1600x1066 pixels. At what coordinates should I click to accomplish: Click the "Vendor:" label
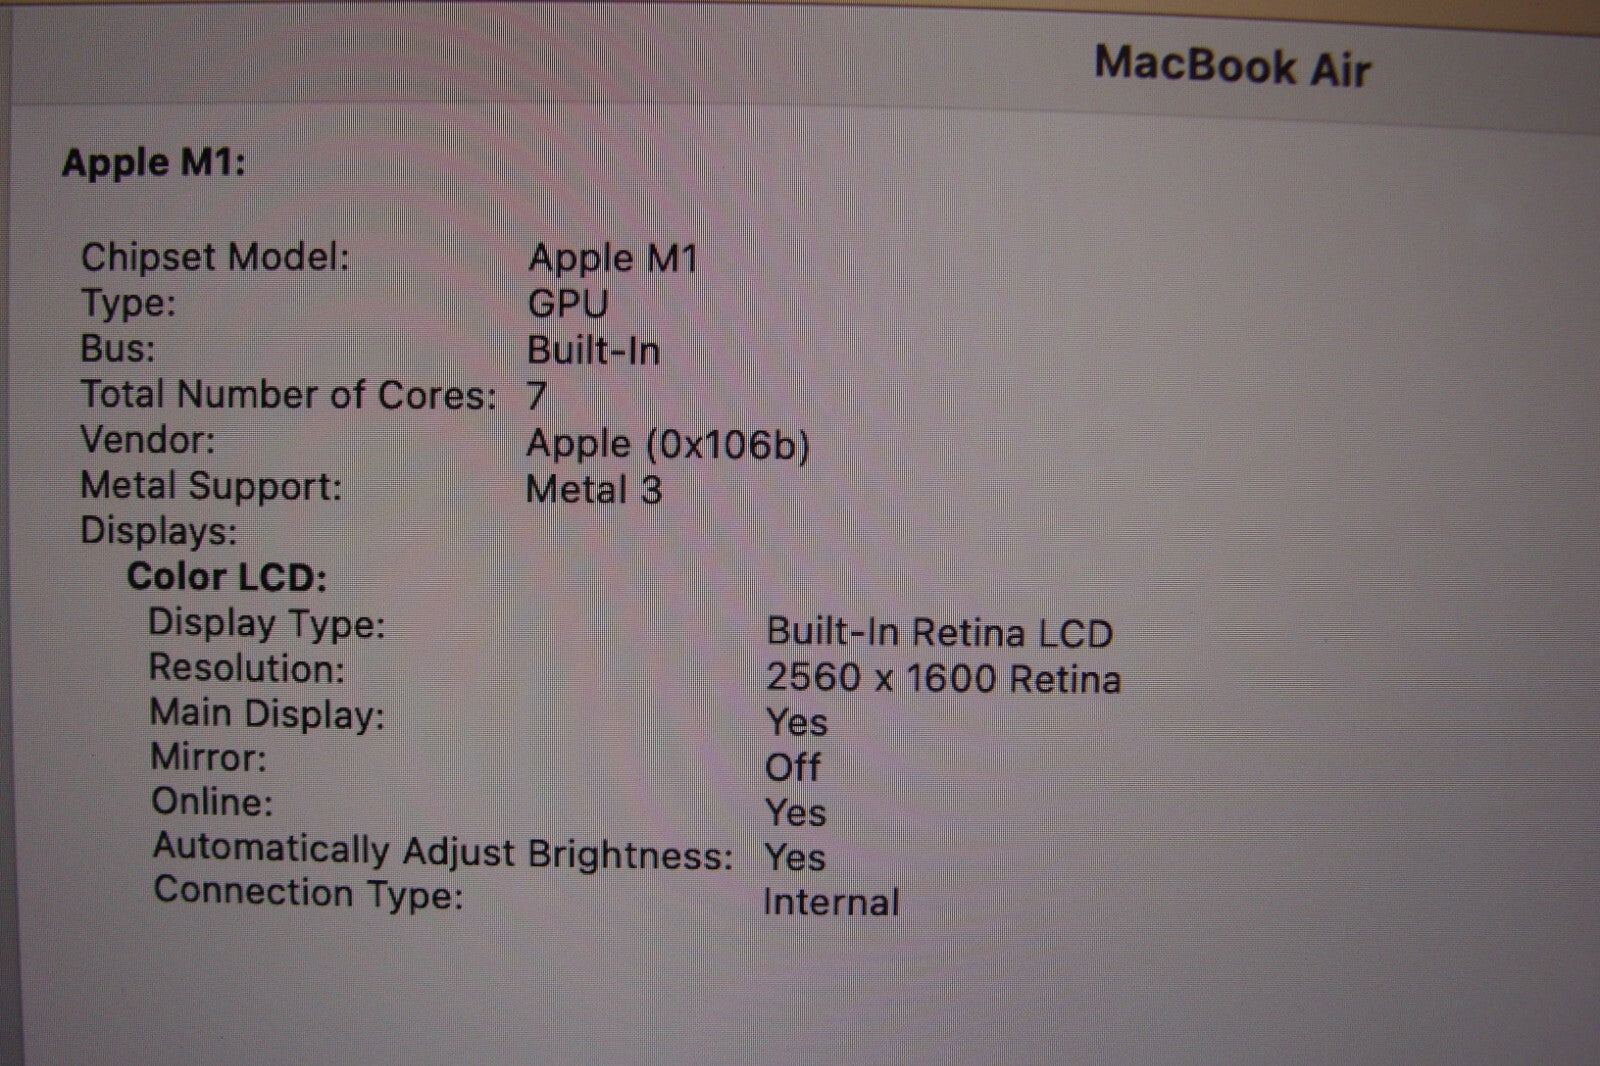pos(147,439)
